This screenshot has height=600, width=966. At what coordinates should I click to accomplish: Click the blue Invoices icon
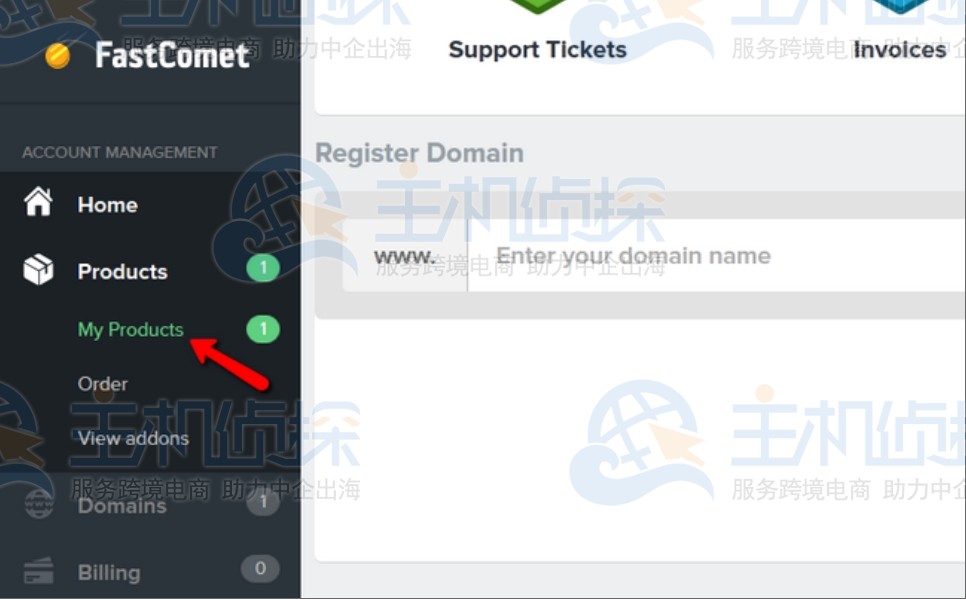coord(899,6)
